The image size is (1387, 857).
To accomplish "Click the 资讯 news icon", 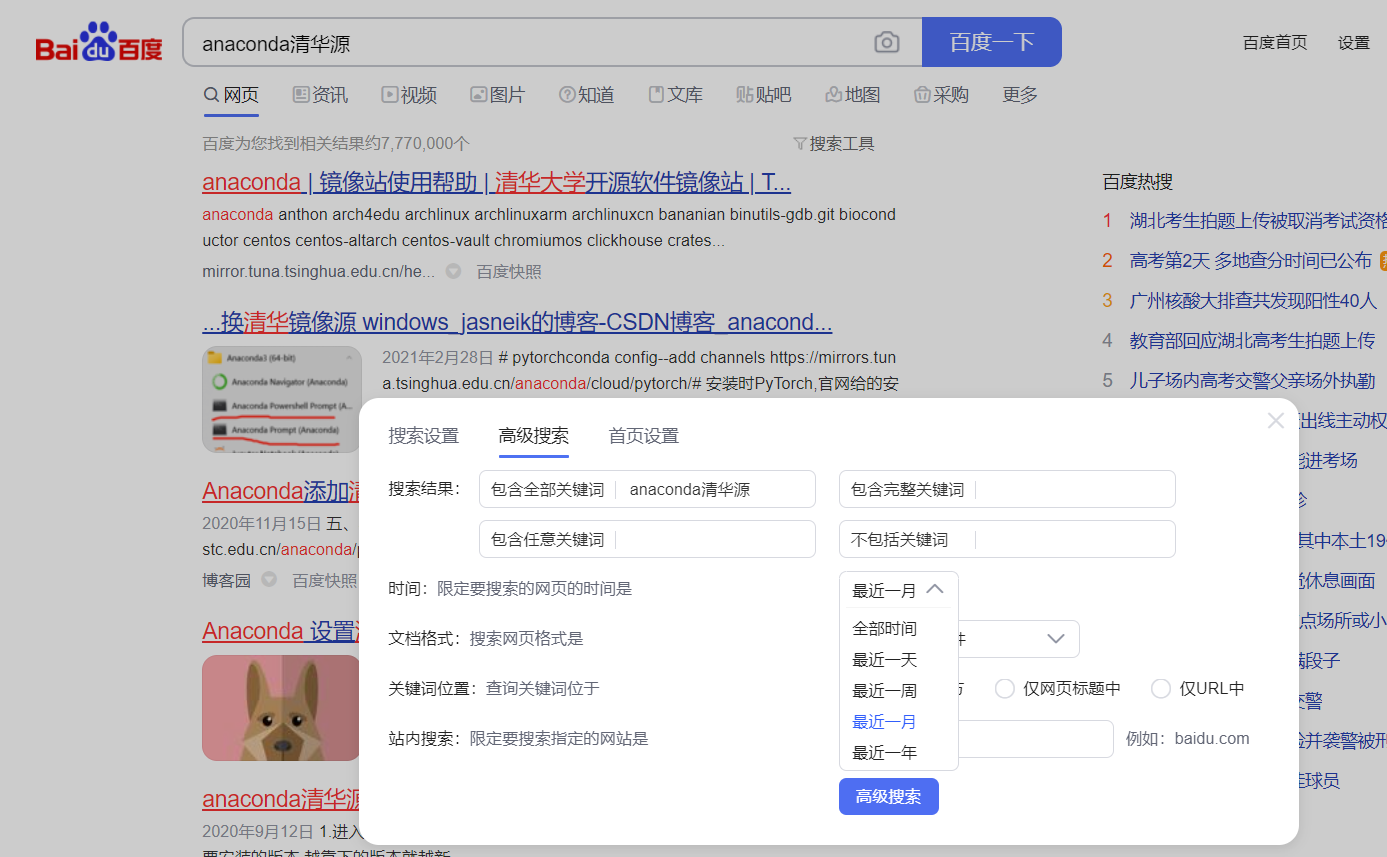I will (301, 95).
